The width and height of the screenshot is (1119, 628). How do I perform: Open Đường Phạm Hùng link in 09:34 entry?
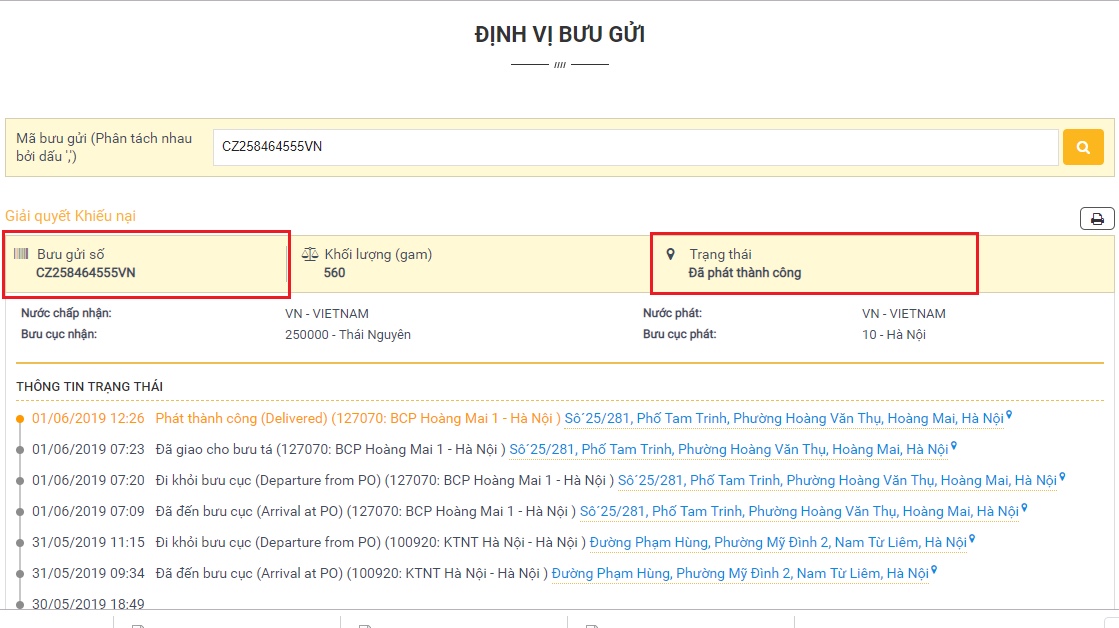pos(739,573)
